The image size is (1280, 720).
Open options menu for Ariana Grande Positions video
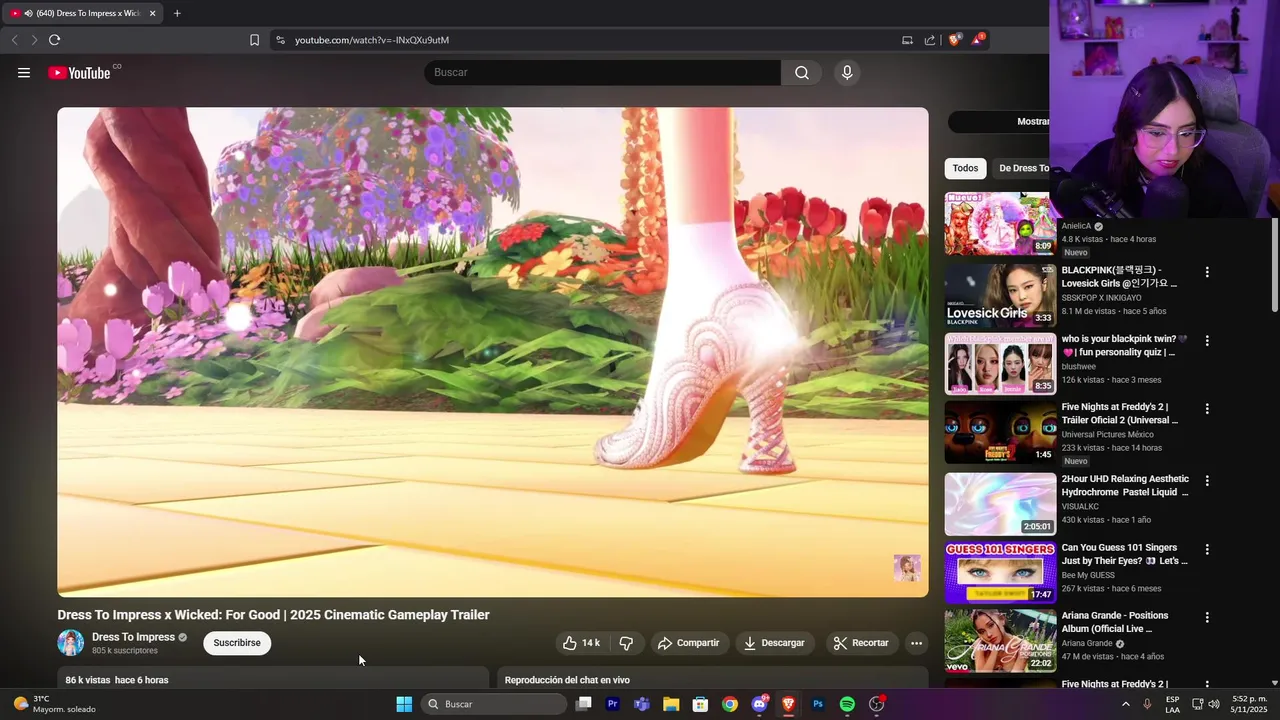coord(1207,618)
